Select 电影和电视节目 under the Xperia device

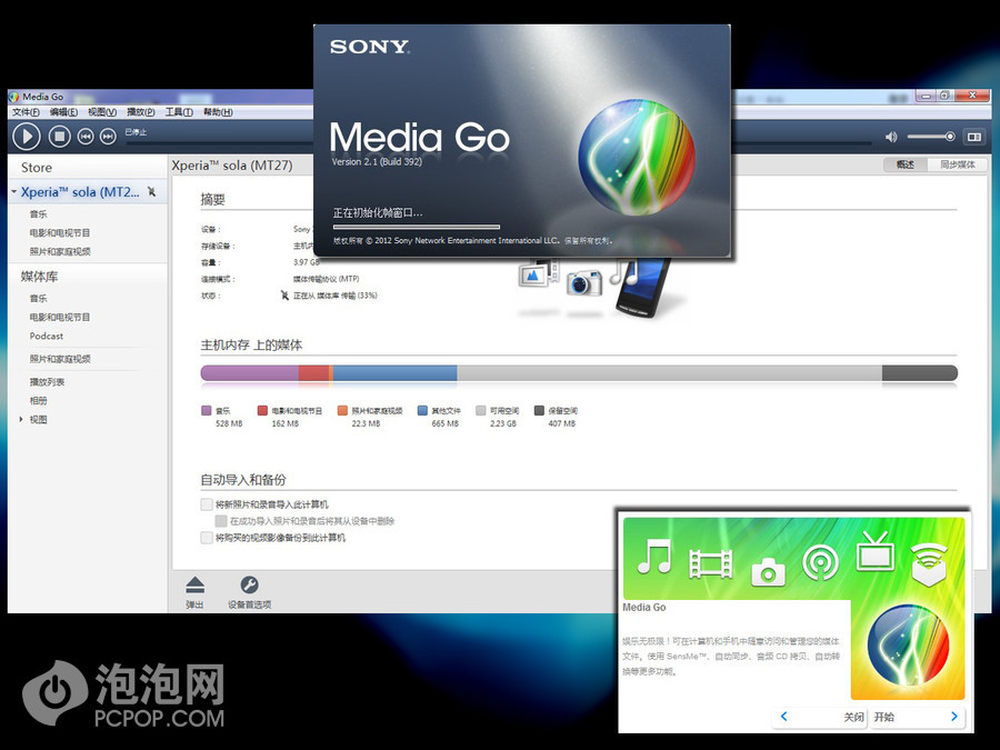click(60, 233)
